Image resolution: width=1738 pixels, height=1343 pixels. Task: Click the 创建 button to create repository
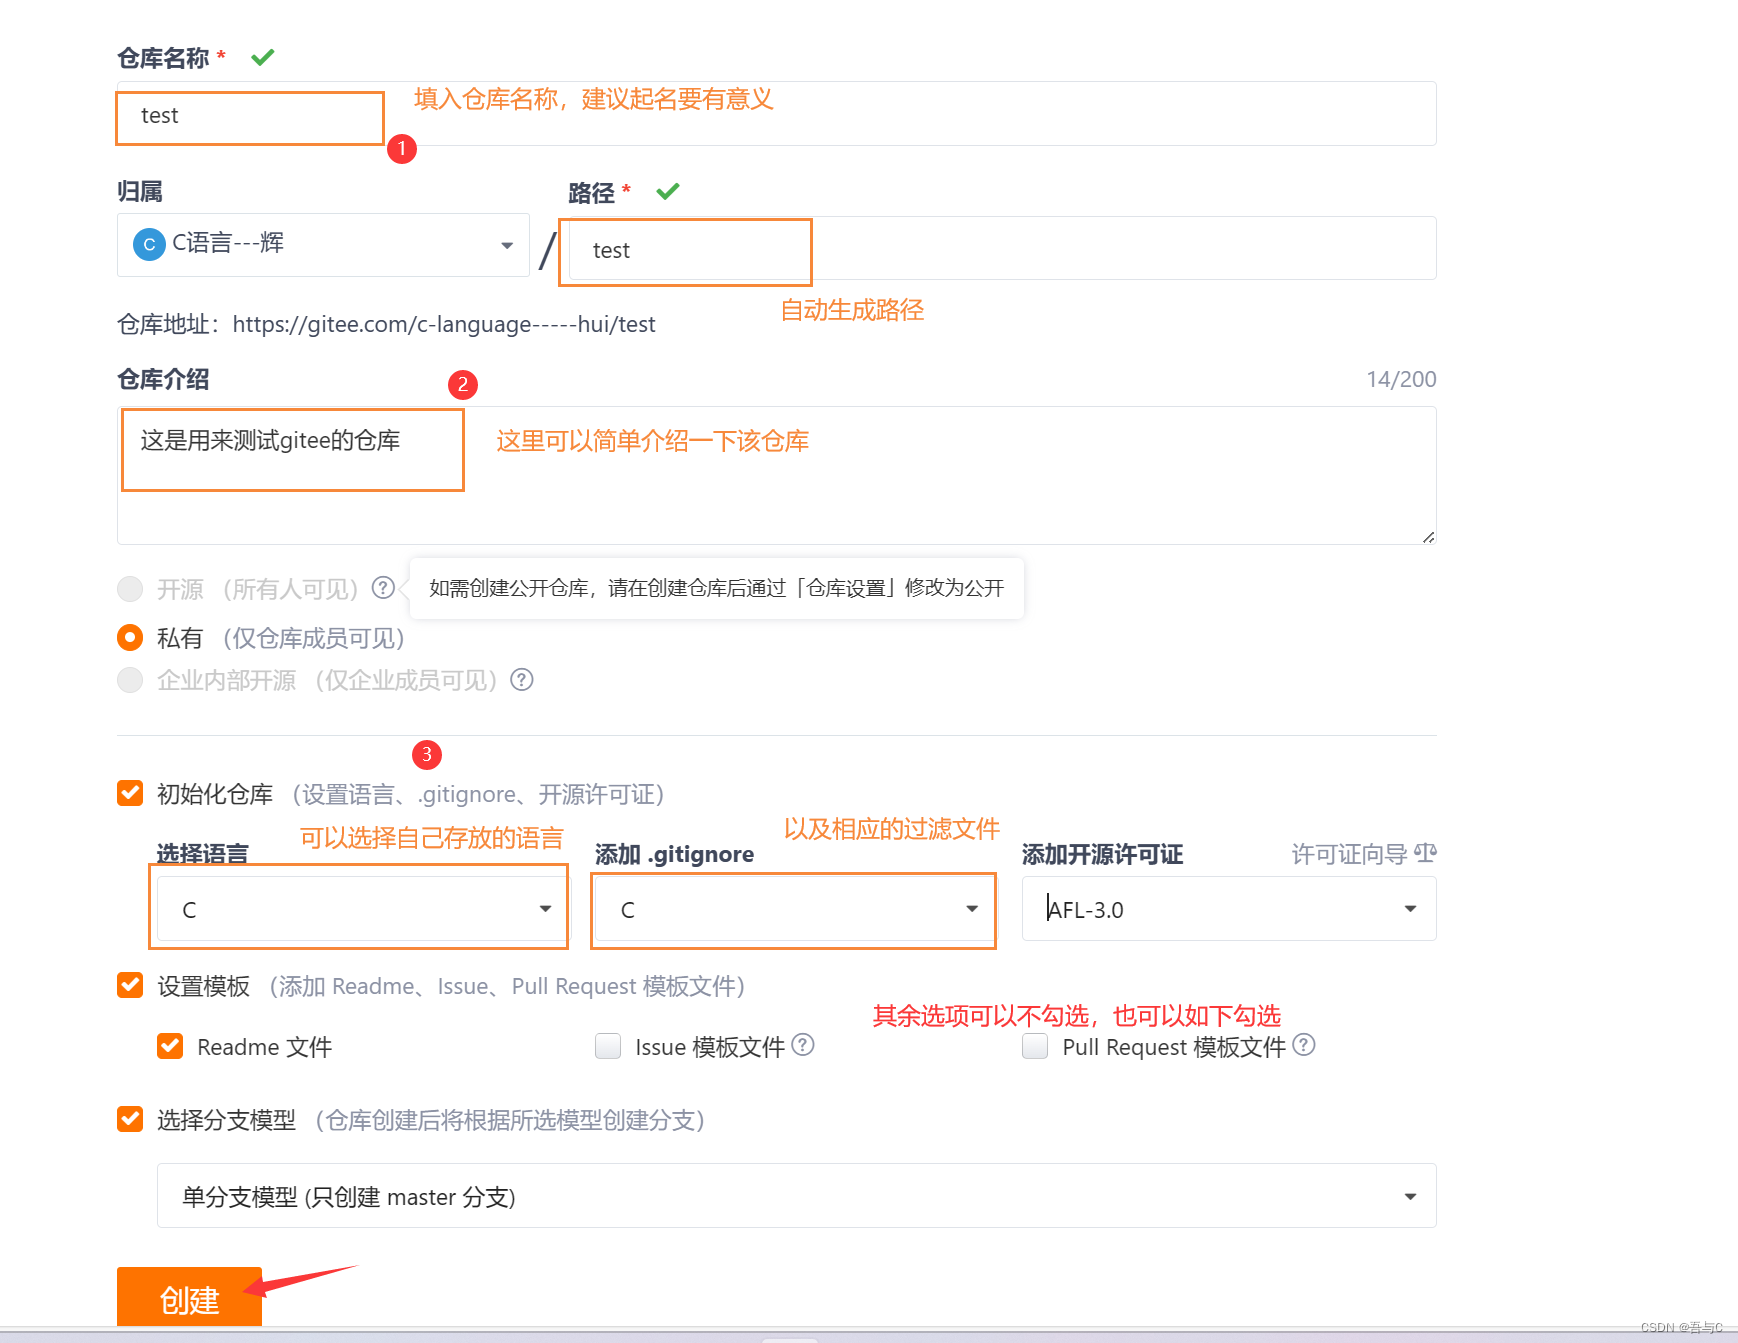pyautogui.click(x=188, y=1297)
